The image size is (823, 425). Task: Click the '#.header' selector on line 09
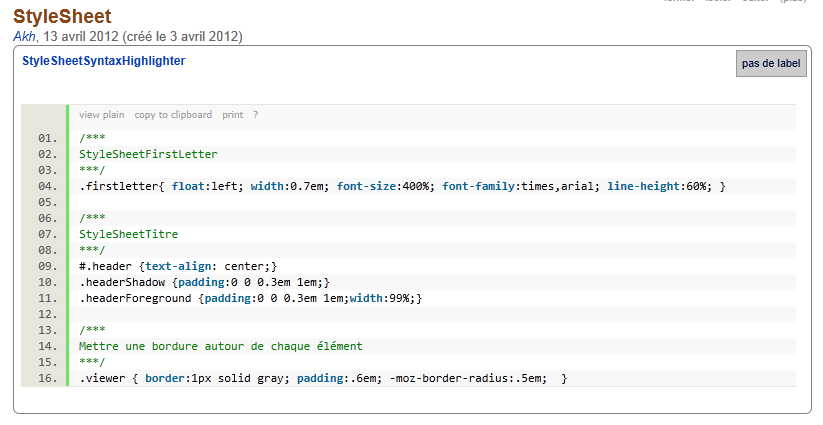(105, 266)
